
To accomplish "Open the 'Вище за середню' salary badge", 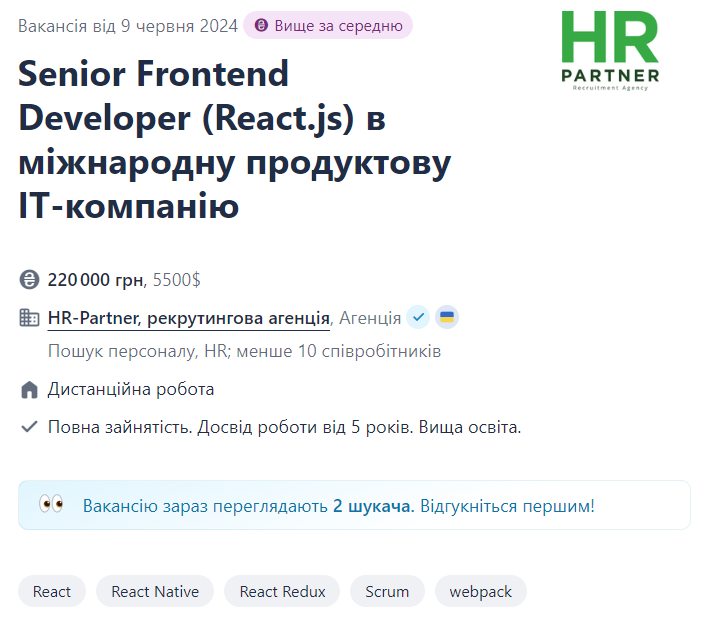I will (328, 26).
